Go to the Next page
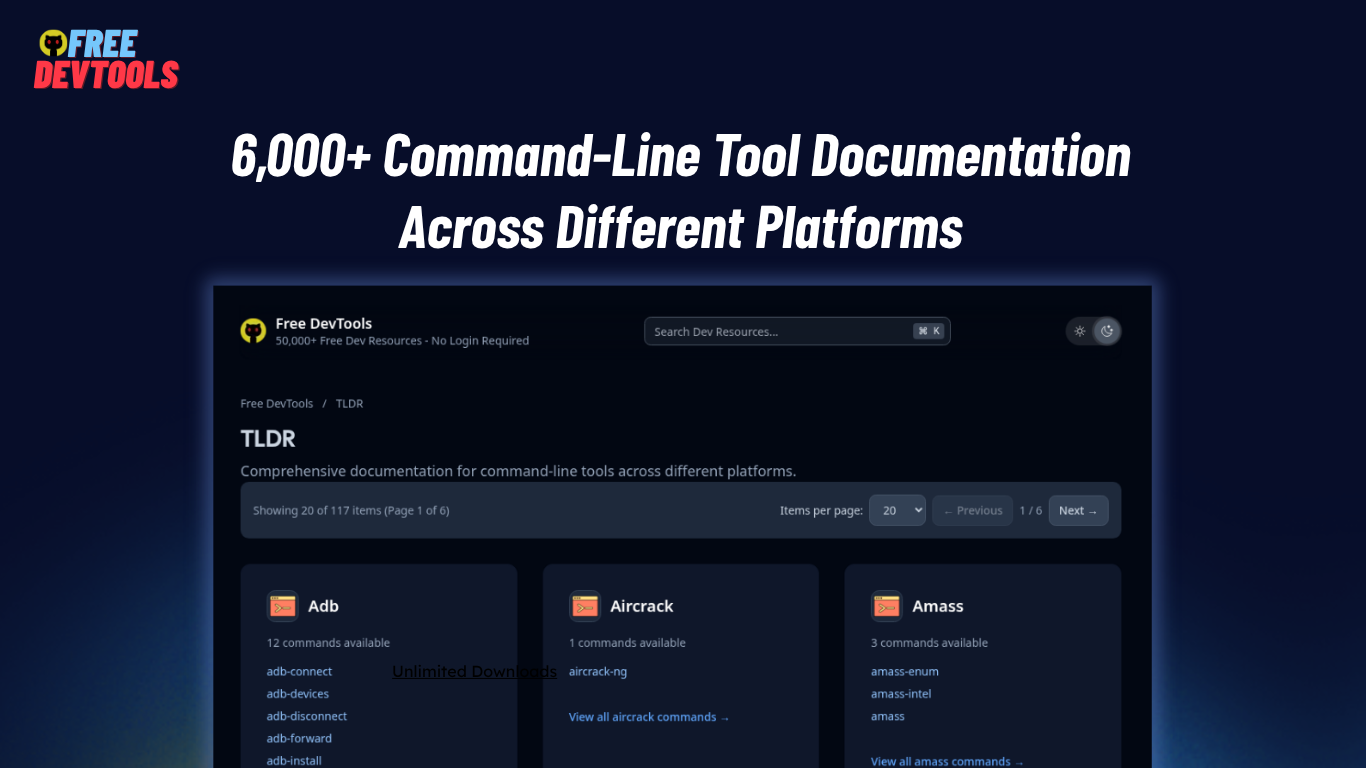Screen dimensions: 1366x768 click(x=1078, y=510)
